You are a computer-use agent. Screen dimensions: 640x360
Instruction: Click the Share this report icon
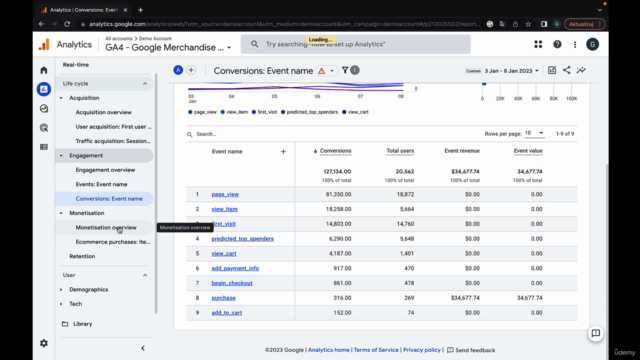[x=567, y=70]
